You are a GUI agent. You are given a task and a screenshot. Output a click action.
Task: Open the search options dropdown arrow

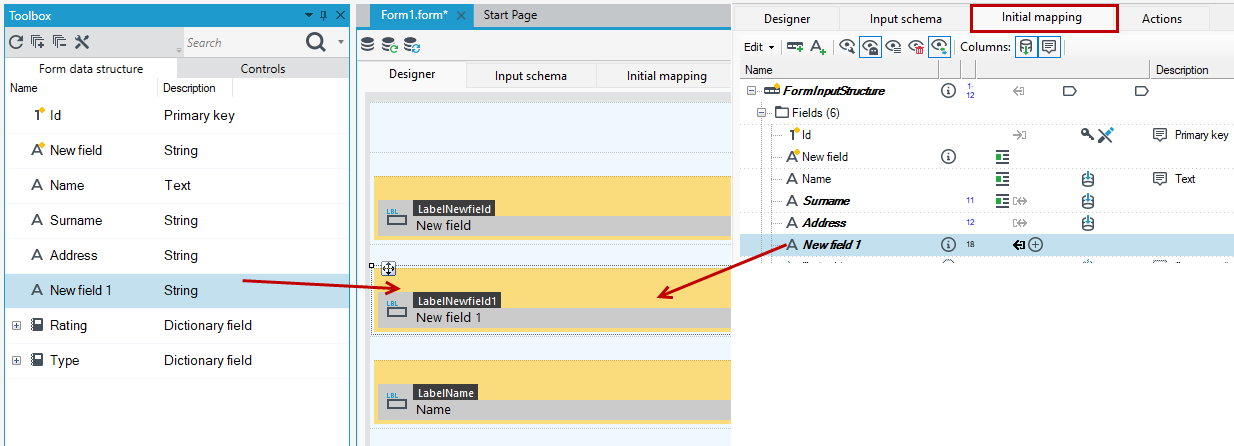tap(340, 42)
